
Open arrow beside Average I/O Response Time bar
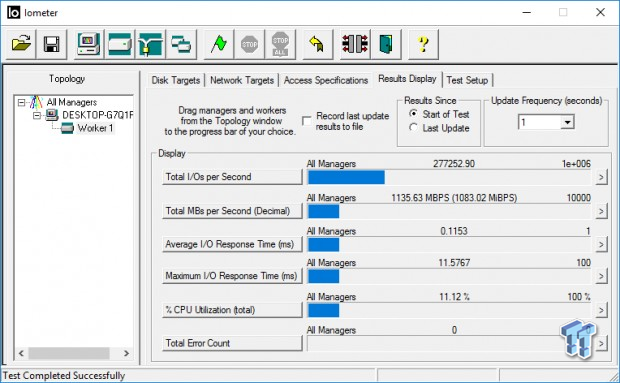601,244
